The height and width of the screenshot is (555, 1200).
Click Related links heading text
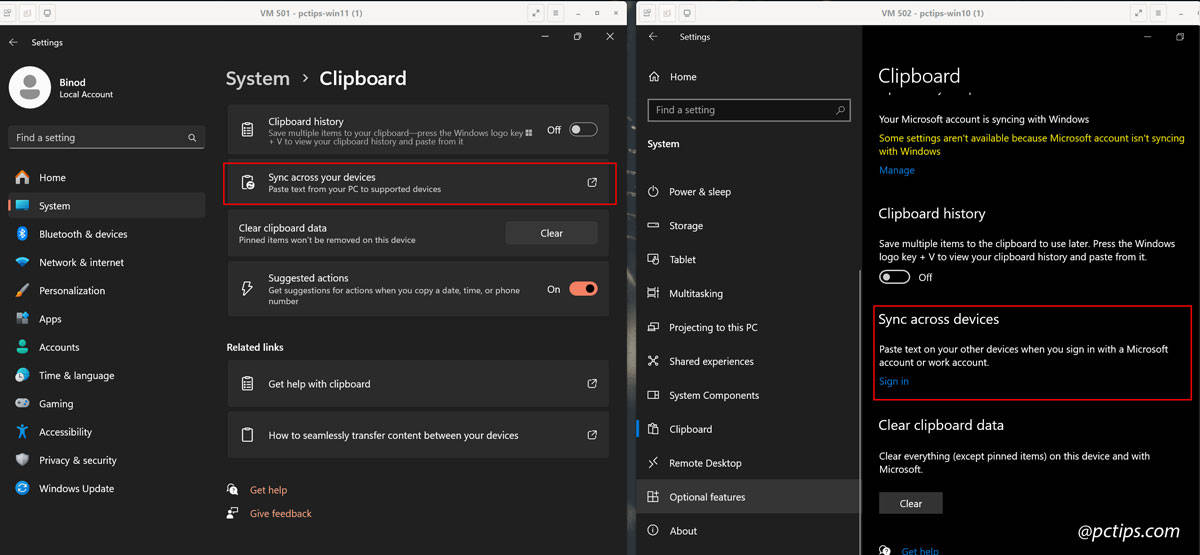coord(255,347)
